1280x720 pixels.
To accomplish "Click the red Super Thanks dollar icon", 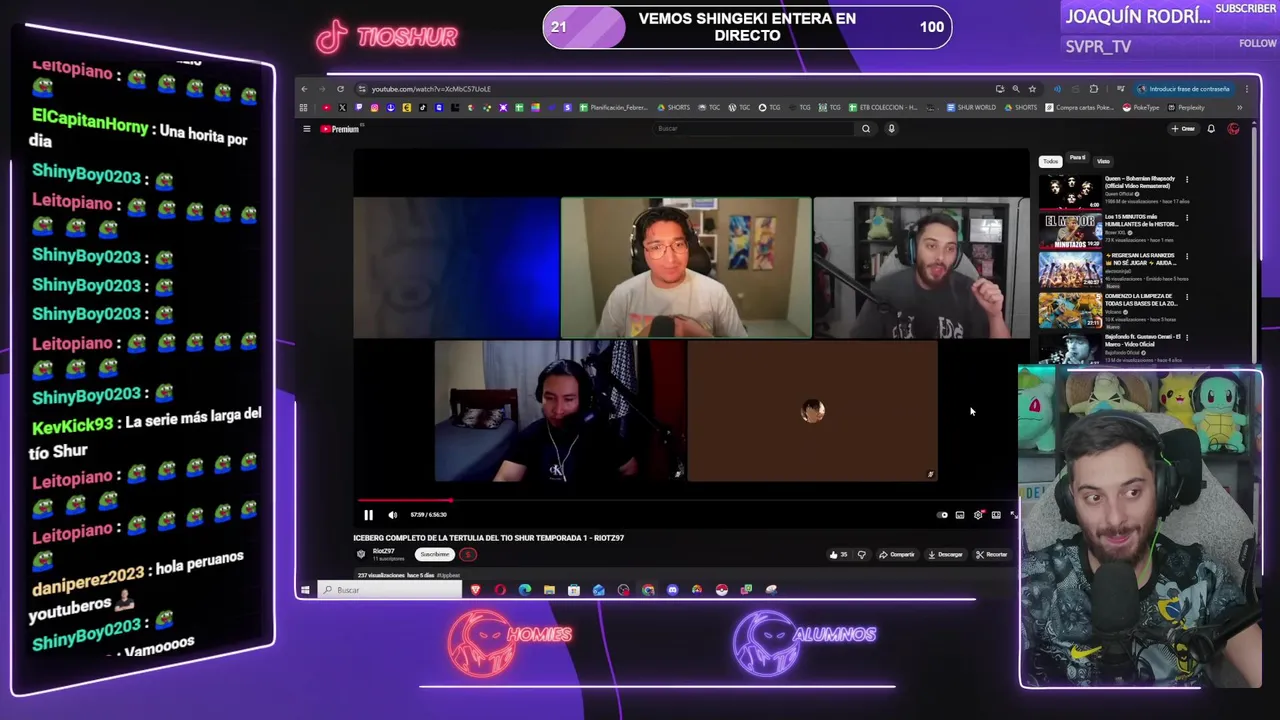I will [x=468, y=554].
